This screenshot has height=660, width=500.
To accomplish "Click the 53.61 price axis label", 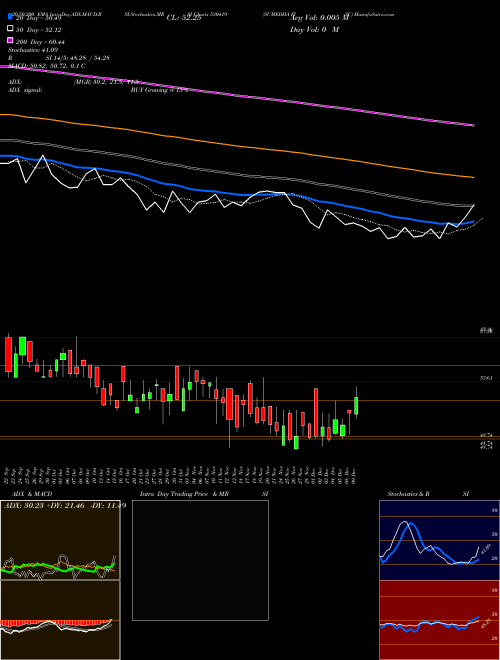I will (486, 378).
